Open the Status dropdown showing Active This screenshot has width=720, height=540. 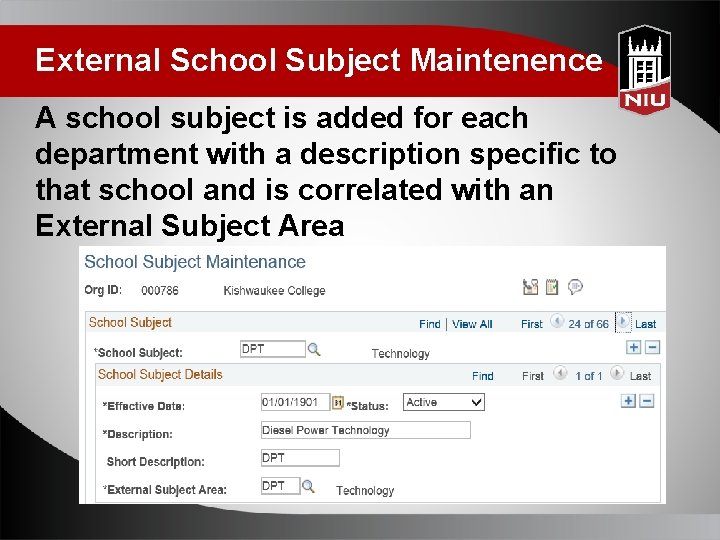444,402
